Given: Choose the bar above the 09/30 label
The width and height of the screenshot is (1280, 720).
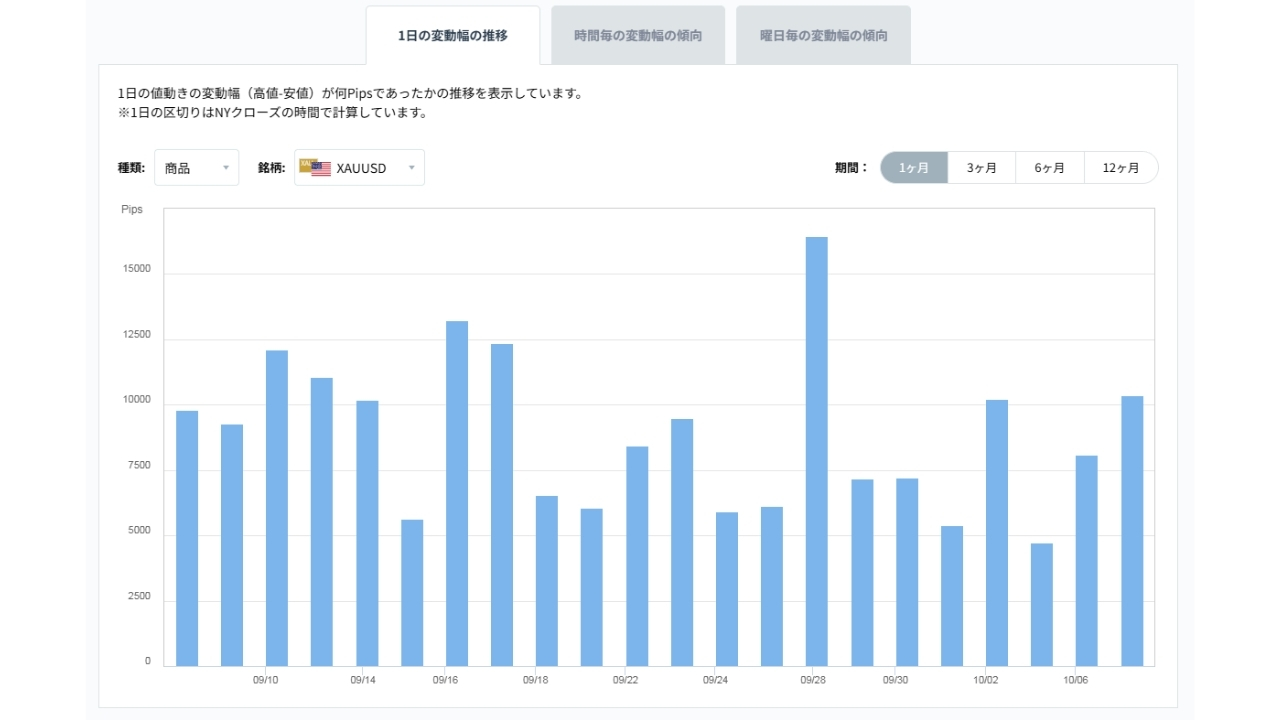Looking at the screenshot, I should click(907, 572).
